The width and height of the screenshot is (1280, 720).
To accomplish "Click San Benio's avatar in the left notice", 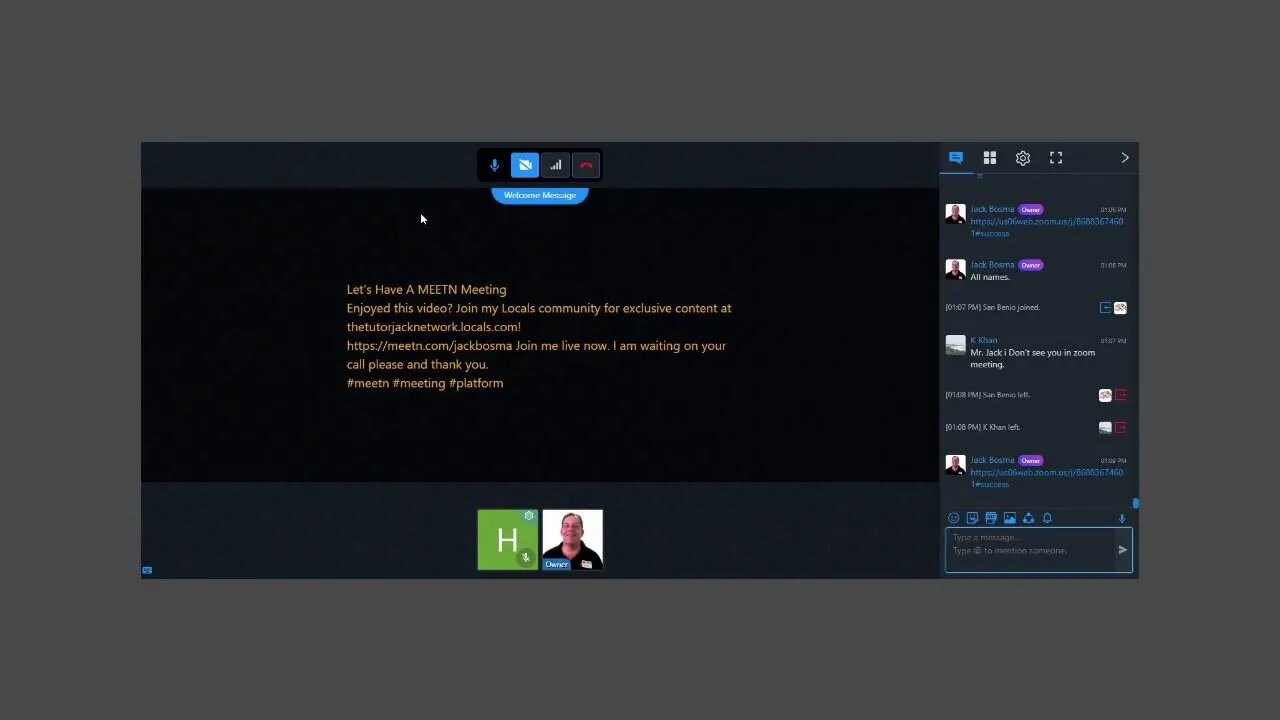I will [x=1105, y=395].
